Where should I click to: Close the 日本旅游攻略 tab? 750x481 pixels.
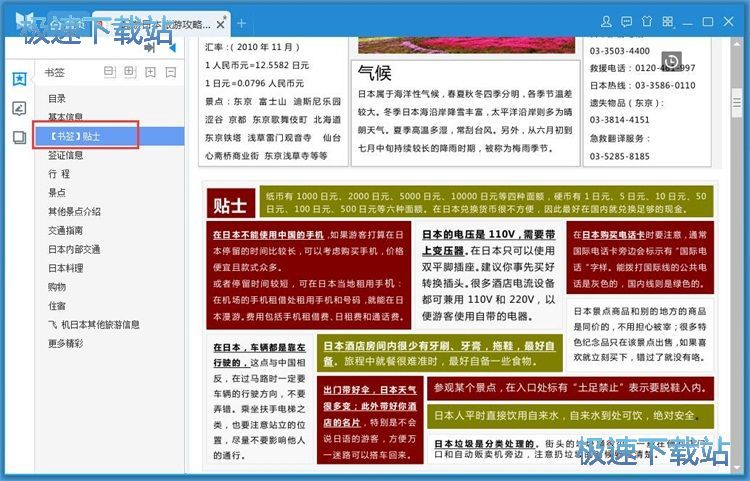[221, 24]
